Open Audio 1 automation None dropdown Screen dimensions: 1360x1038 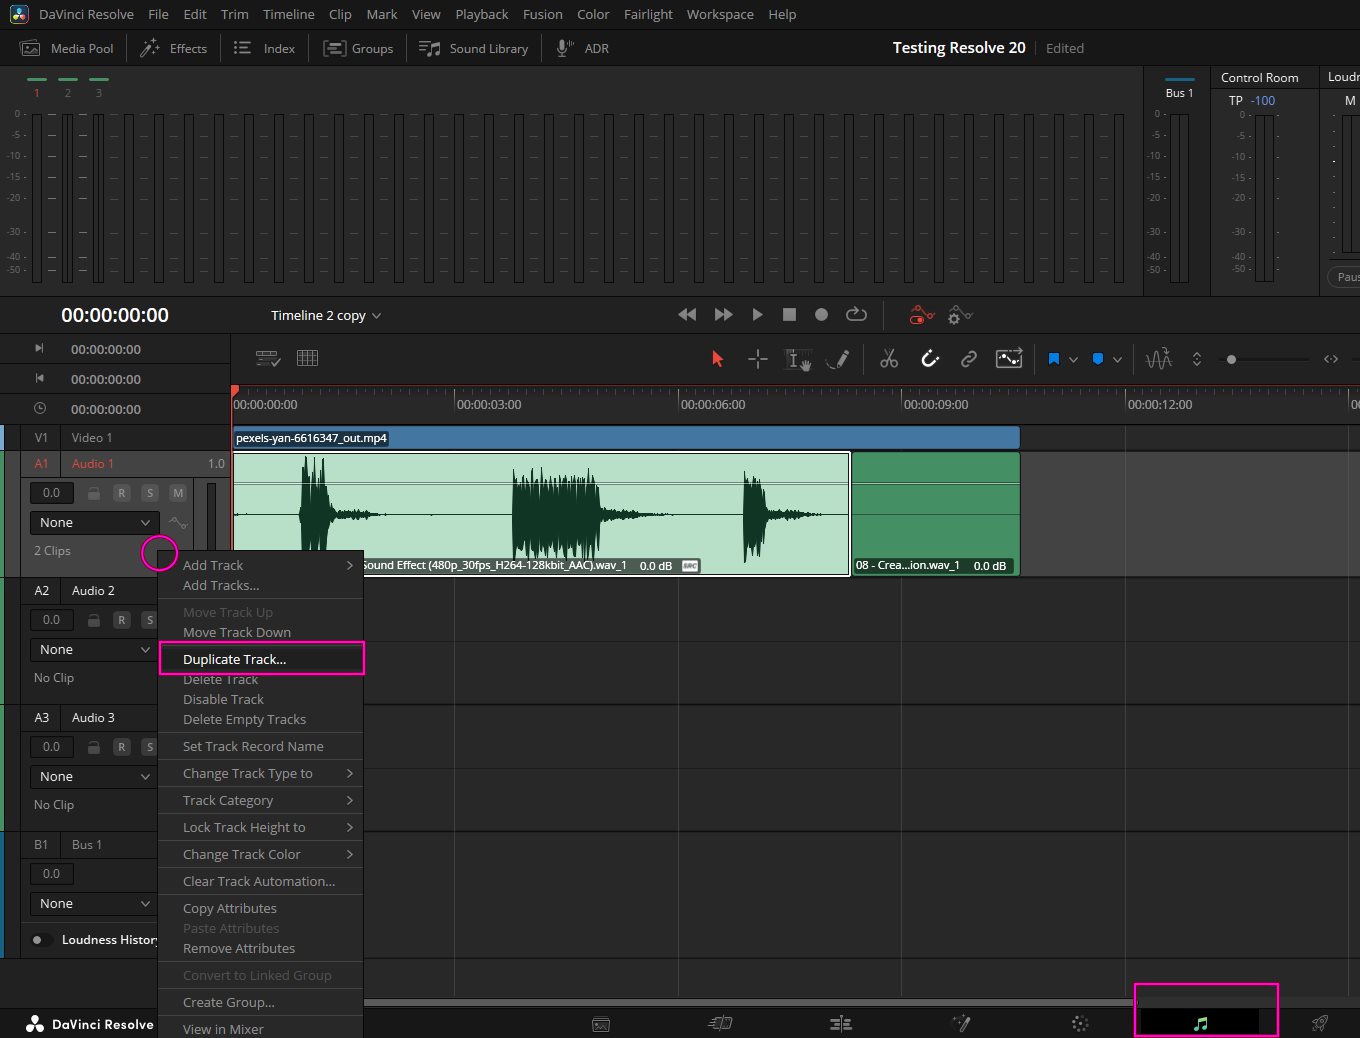pyautogui.click(x=94, y=523)
